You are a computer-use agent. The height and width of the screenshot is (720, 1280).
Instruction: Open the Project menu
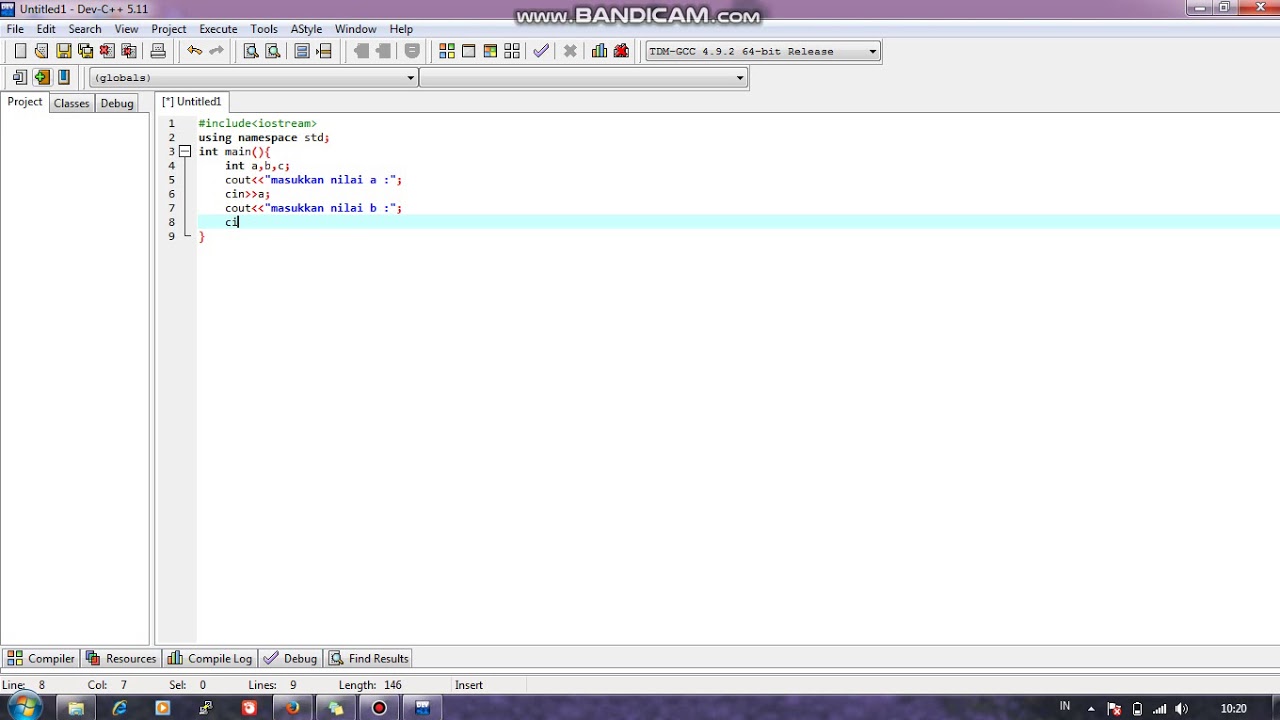click(169, 29)
